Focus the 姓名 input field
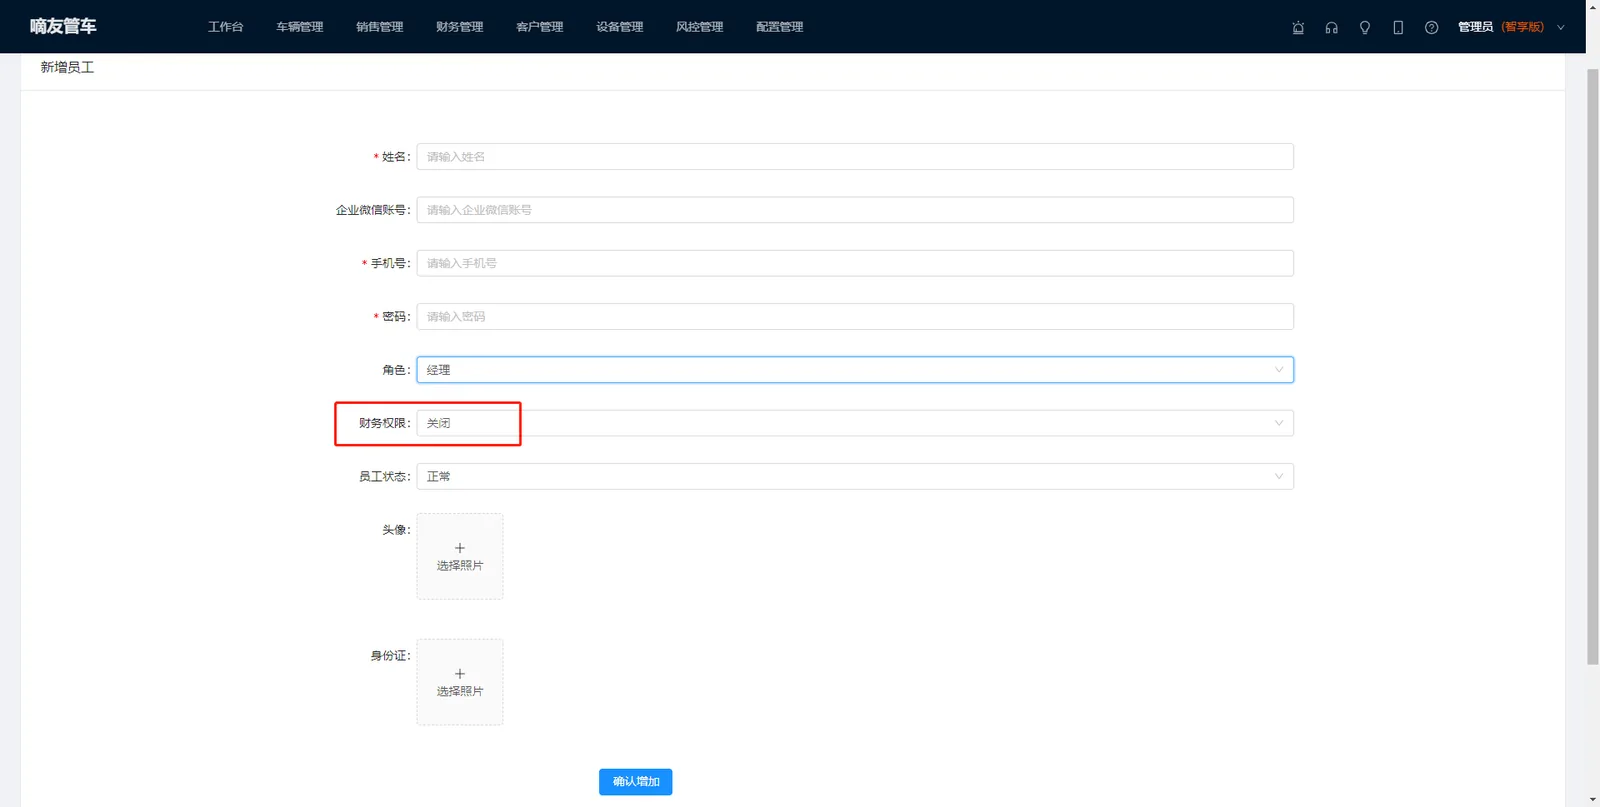 click(x=855, y=157)
